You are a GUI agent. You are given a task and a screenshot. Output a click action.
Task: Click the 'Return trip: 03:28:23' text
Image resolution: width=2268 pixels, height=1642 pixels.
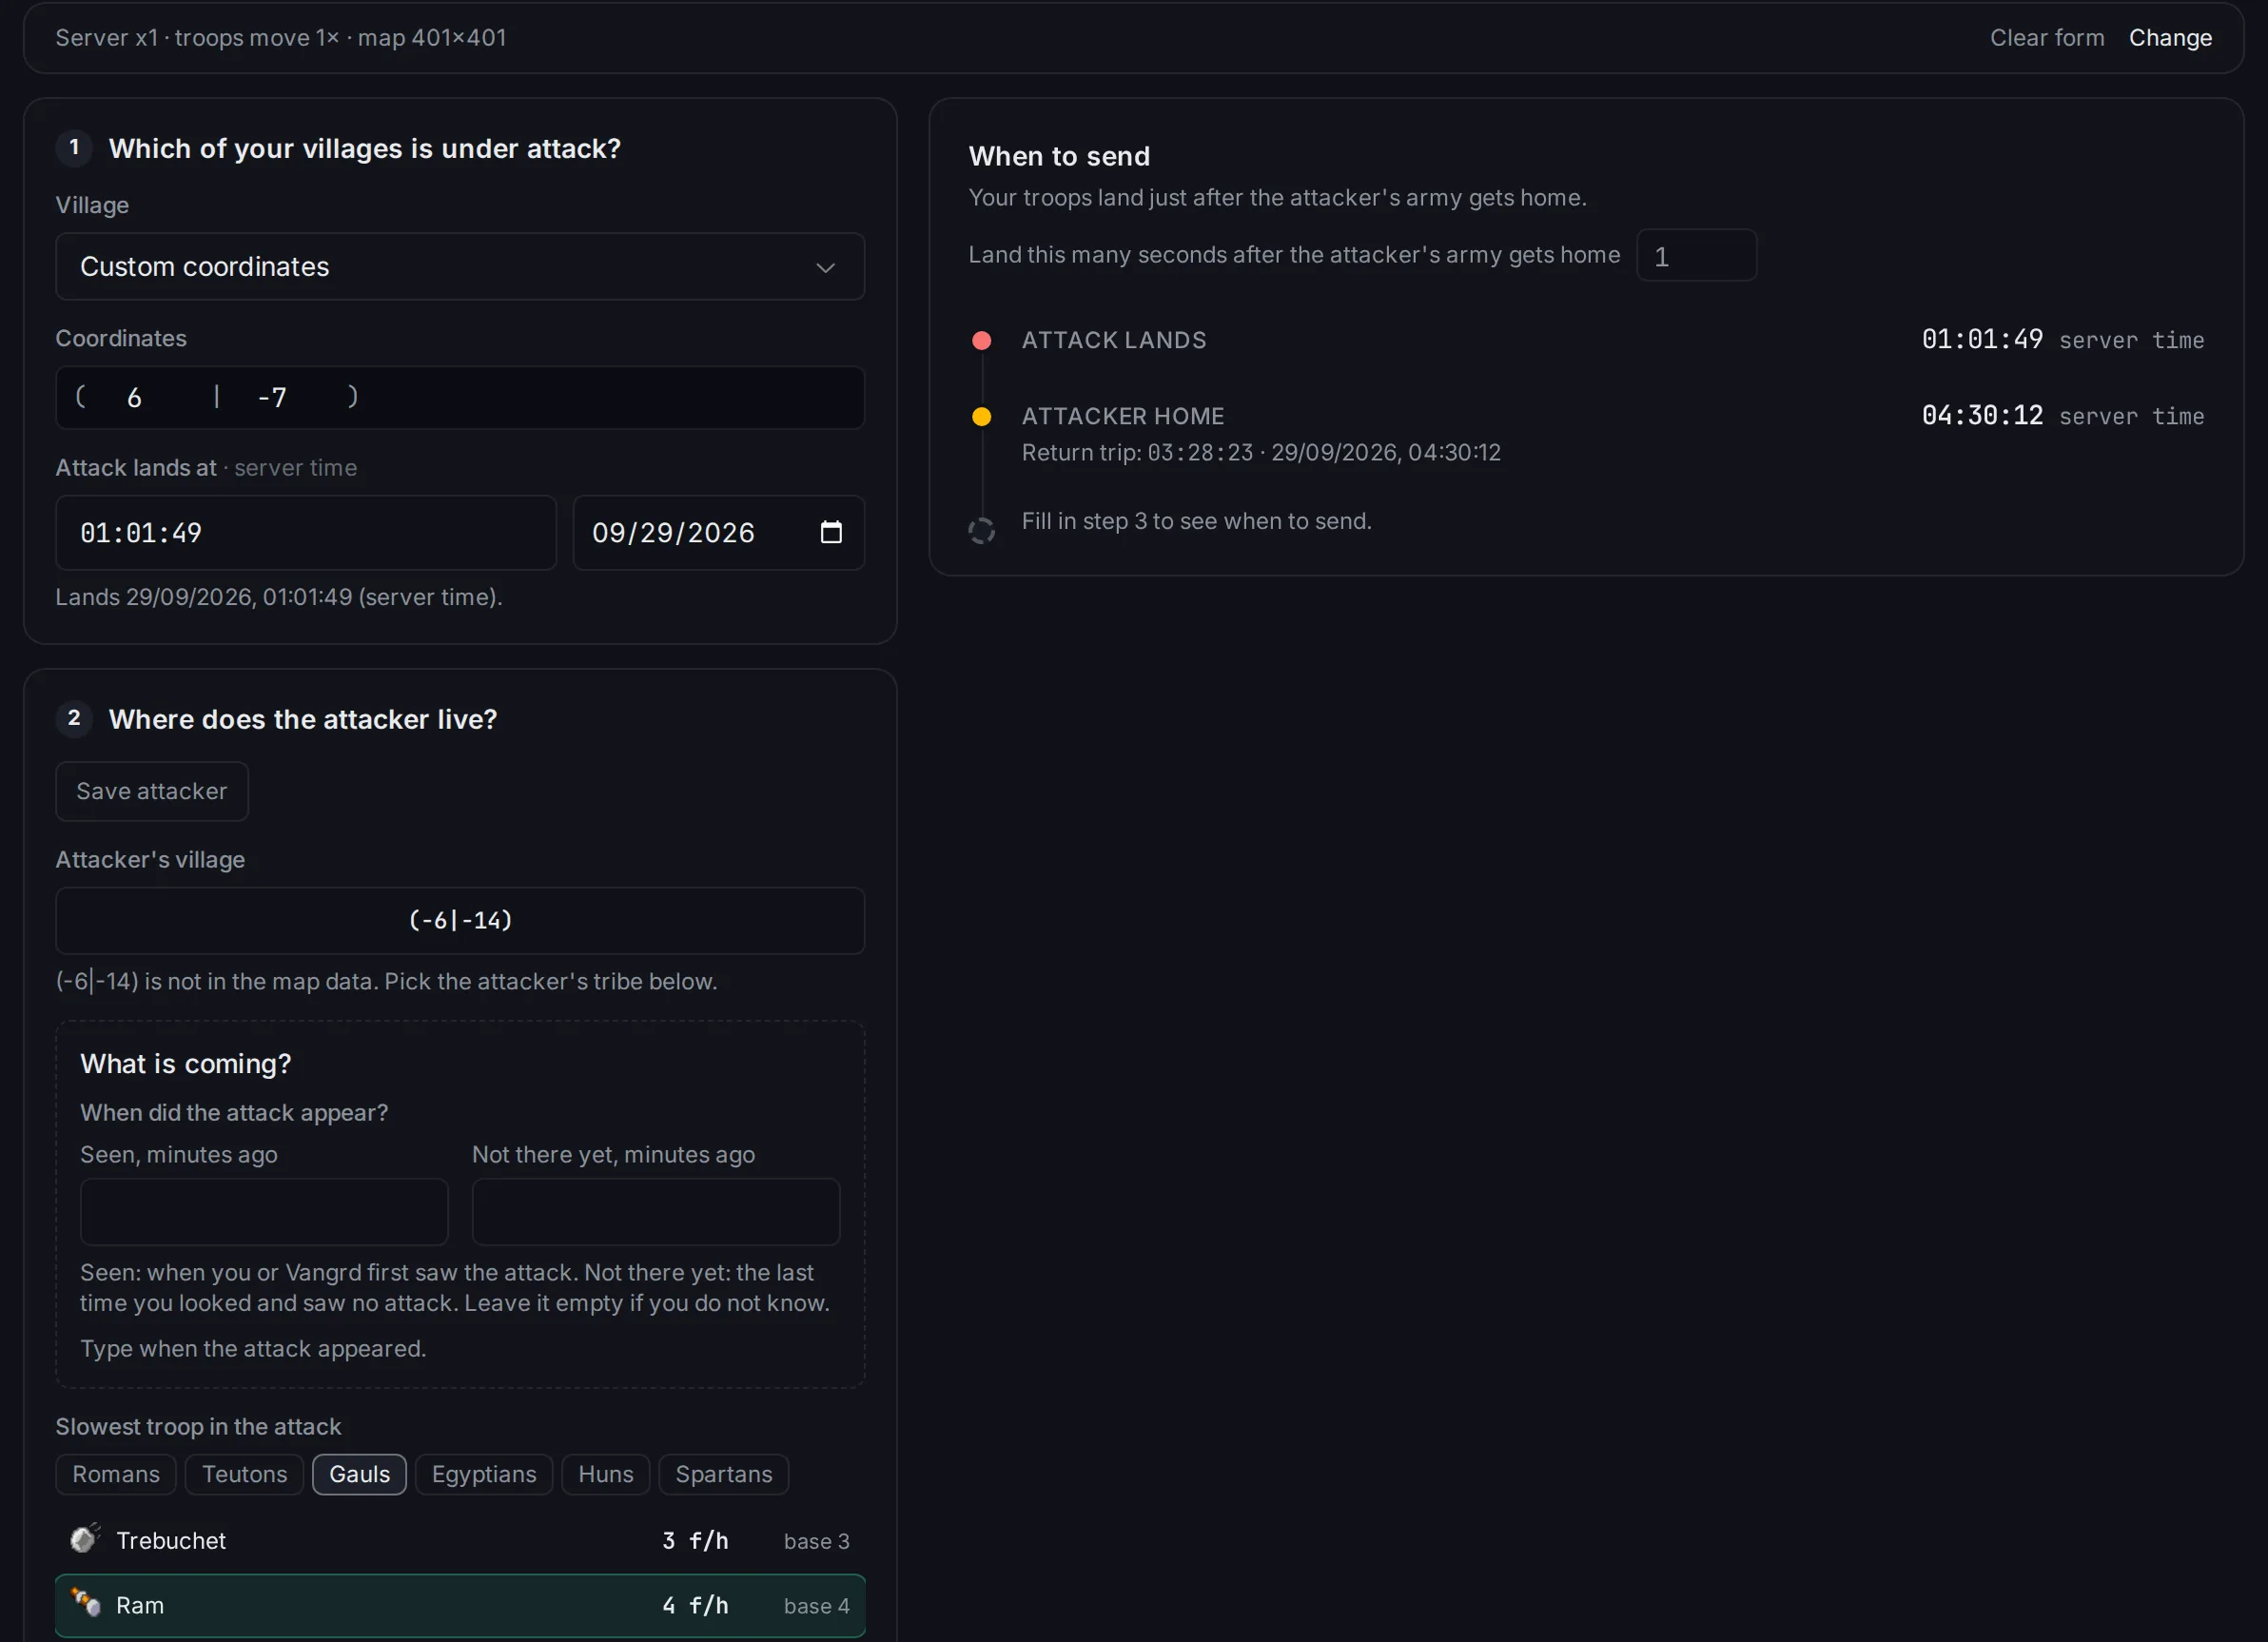(1137, 453)
